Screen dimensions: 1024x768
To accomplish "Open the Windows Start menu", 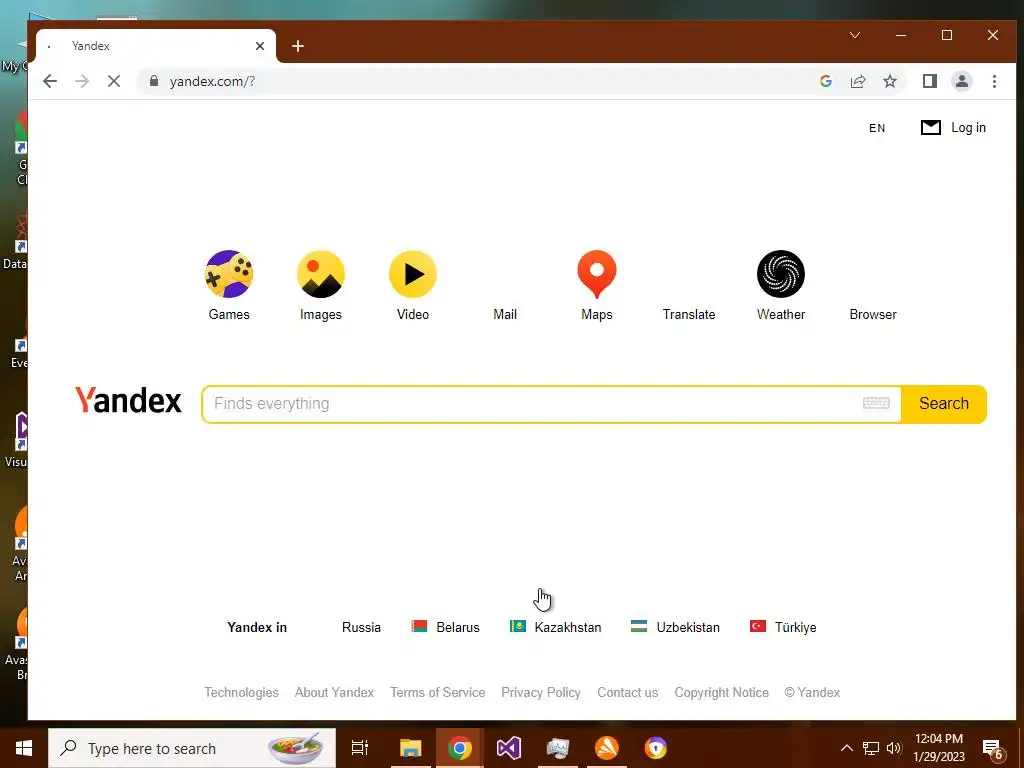I will 24,748.
